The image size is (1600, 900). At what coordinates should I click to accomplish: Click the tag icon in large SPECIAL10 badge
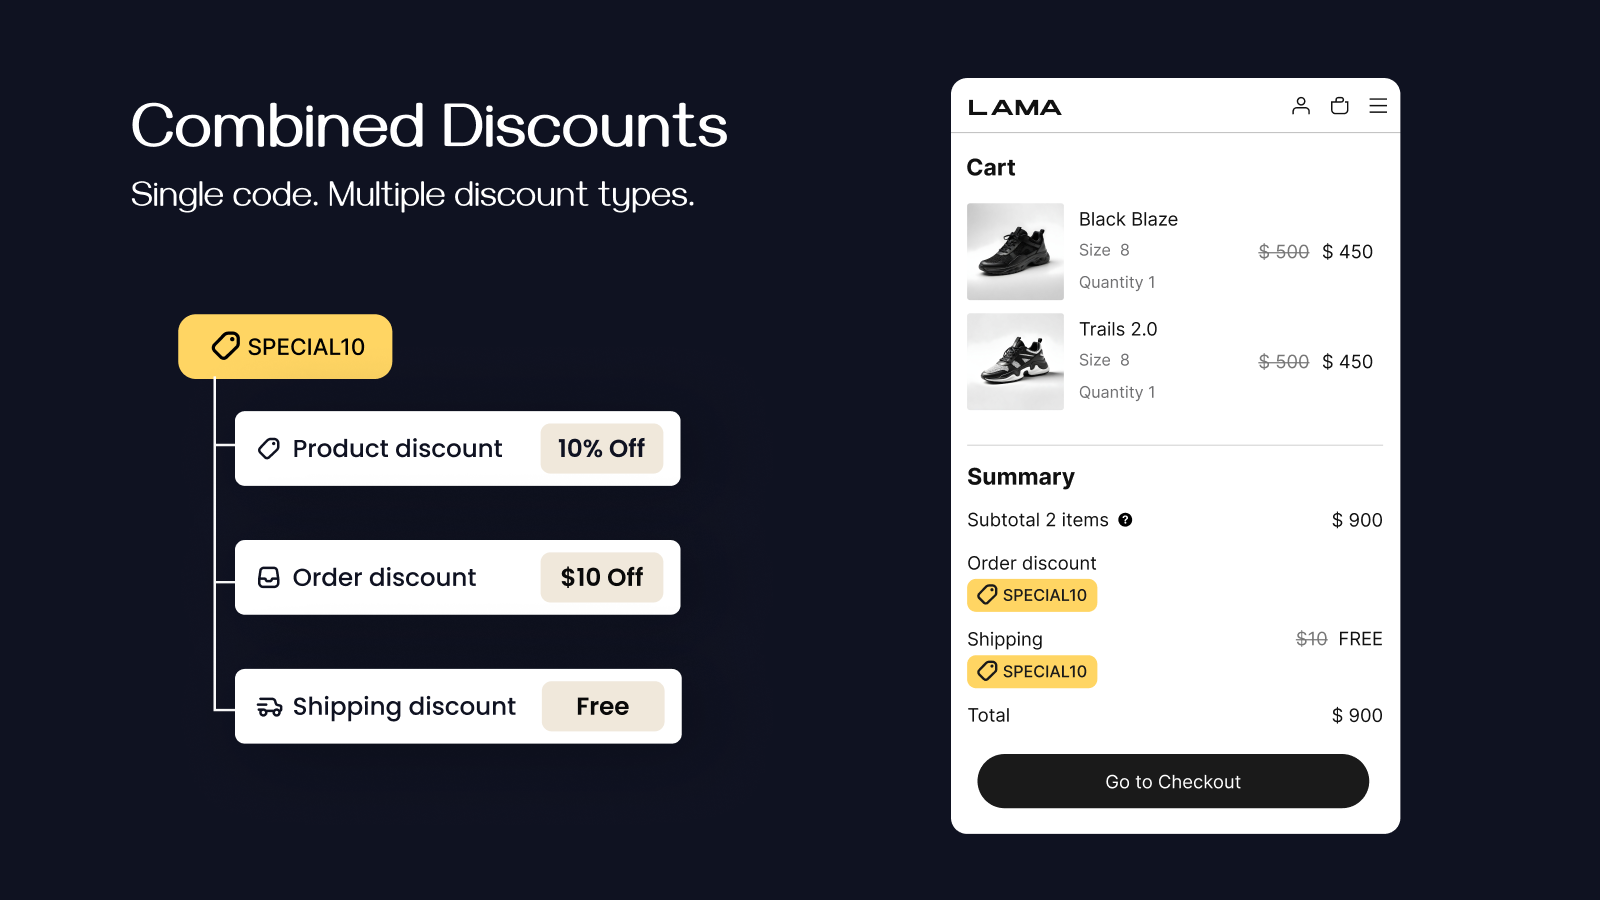[226, 346]
